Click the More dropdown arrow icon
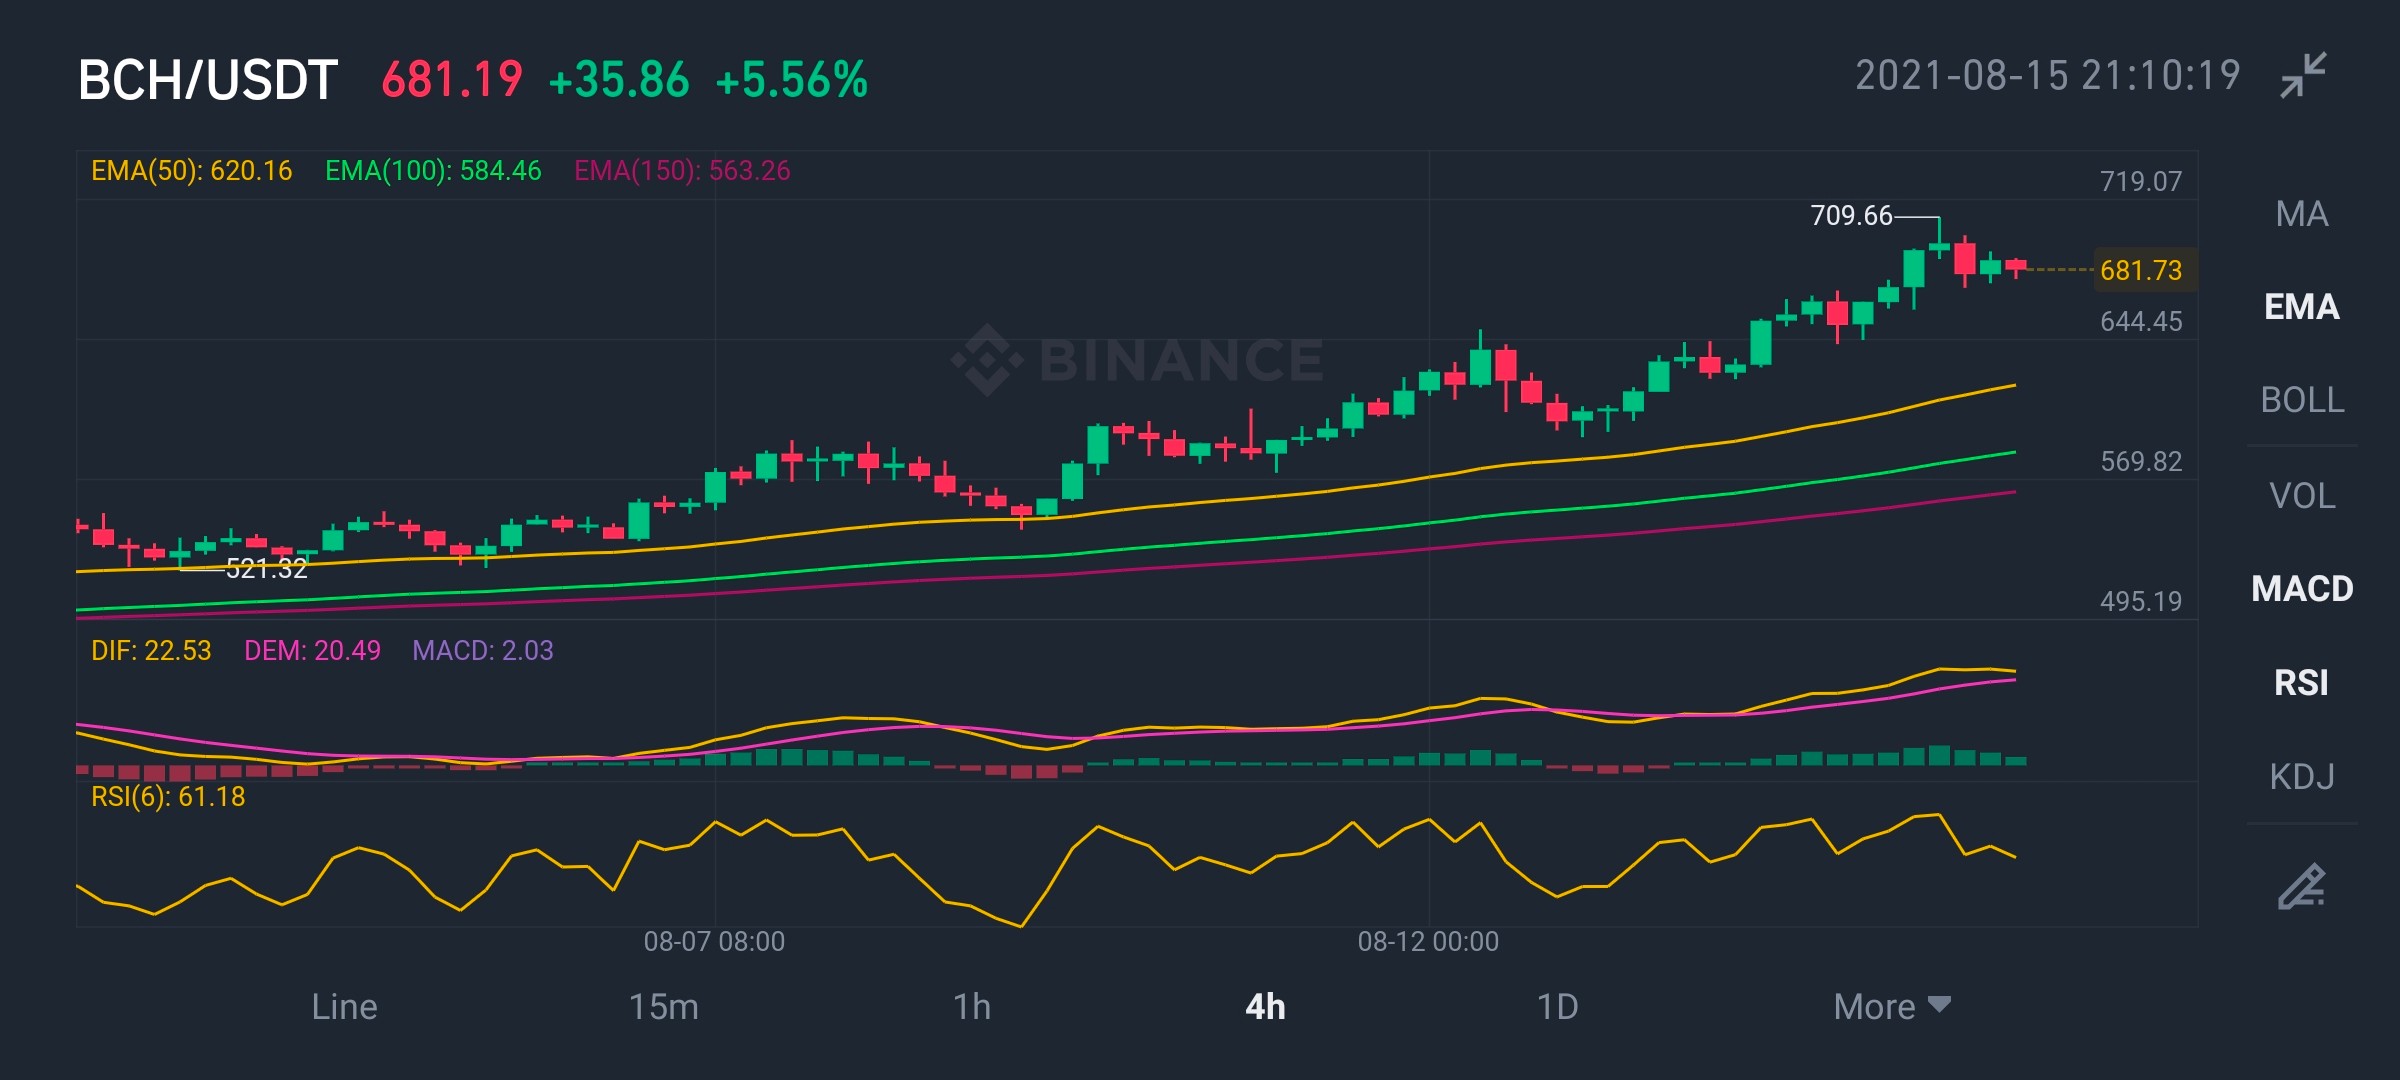The width and height of the screenshot is (2400, 1080). (1939, 1005)
